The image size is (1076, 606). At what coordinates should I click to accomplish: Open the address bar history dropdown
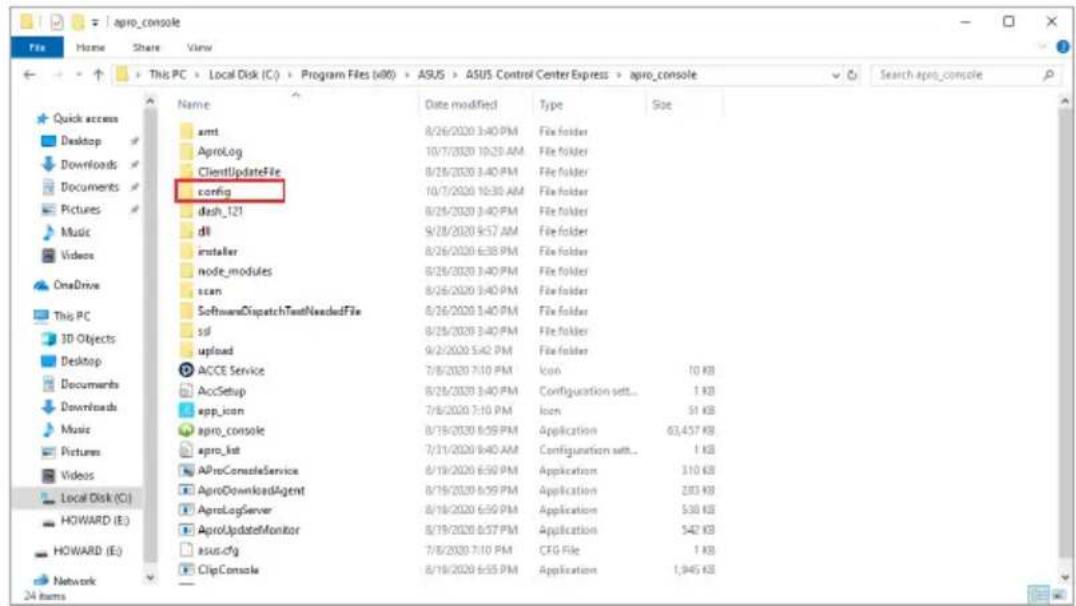836,75
